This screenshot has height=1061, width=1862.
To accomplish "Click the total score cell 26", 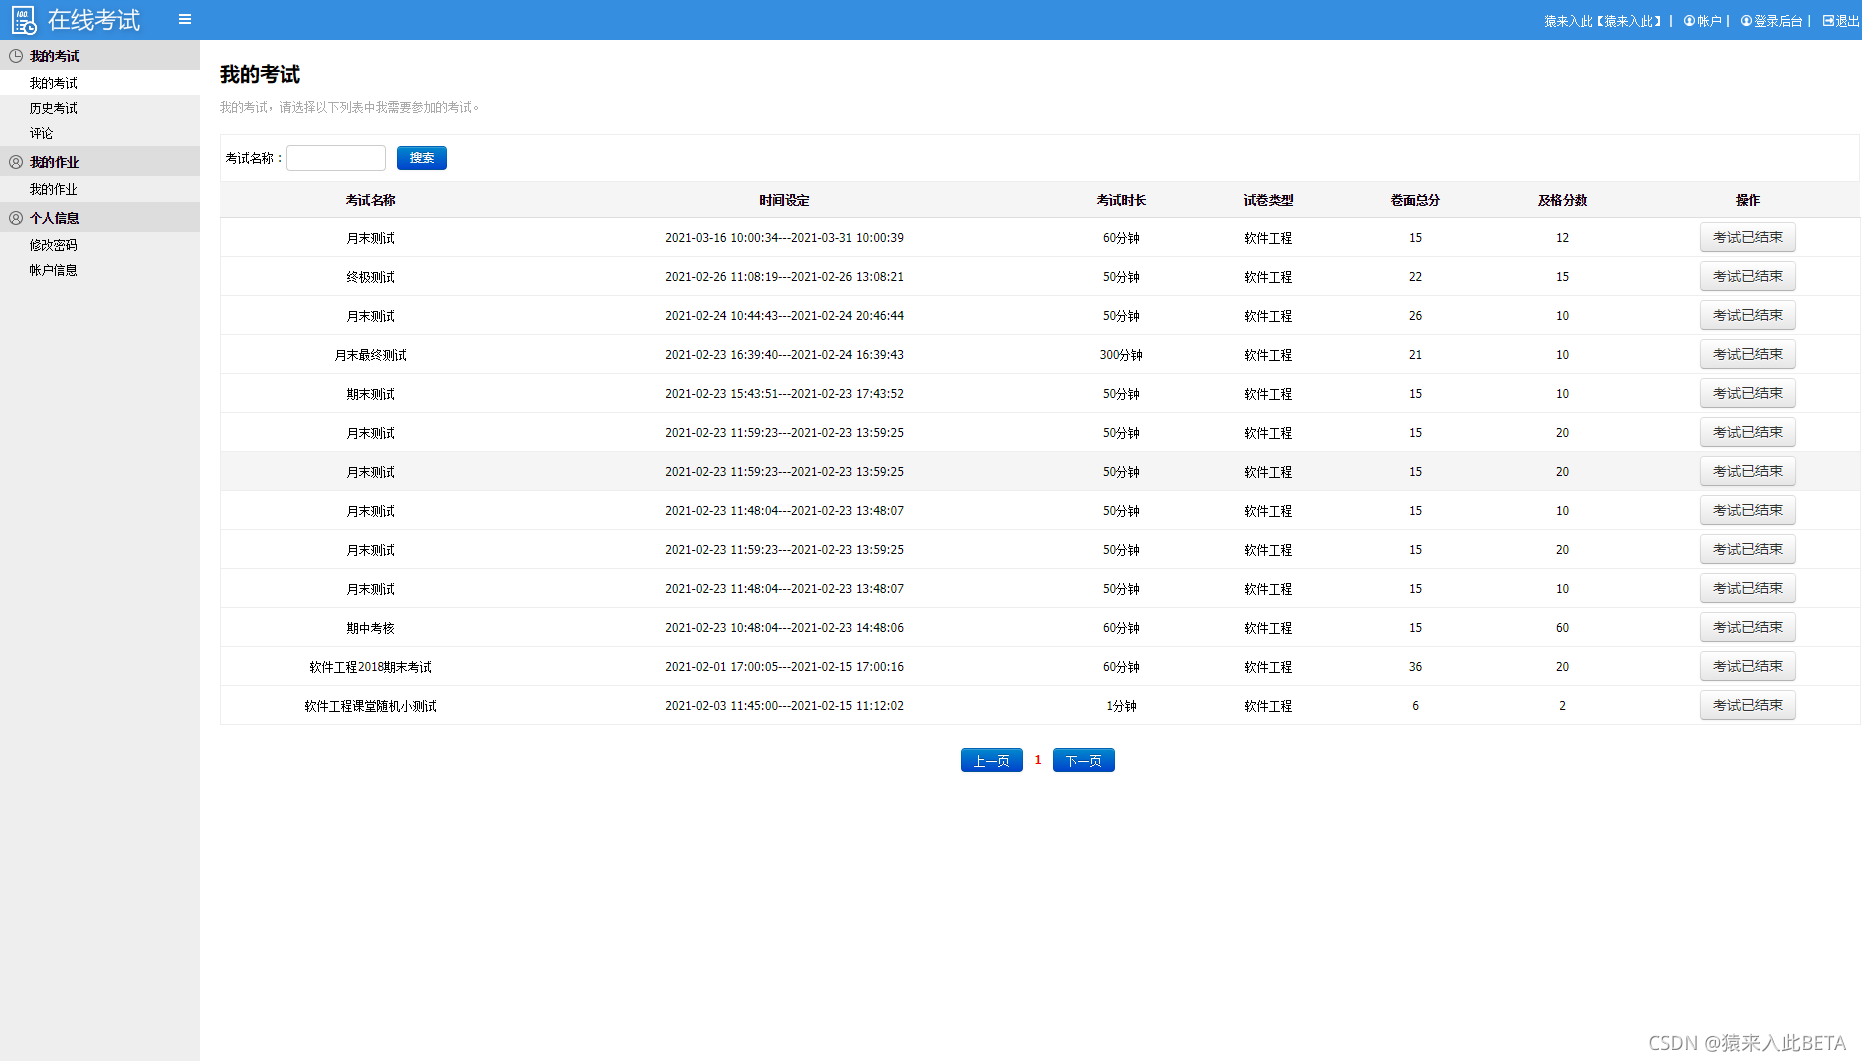I will tap(1415, 316).
